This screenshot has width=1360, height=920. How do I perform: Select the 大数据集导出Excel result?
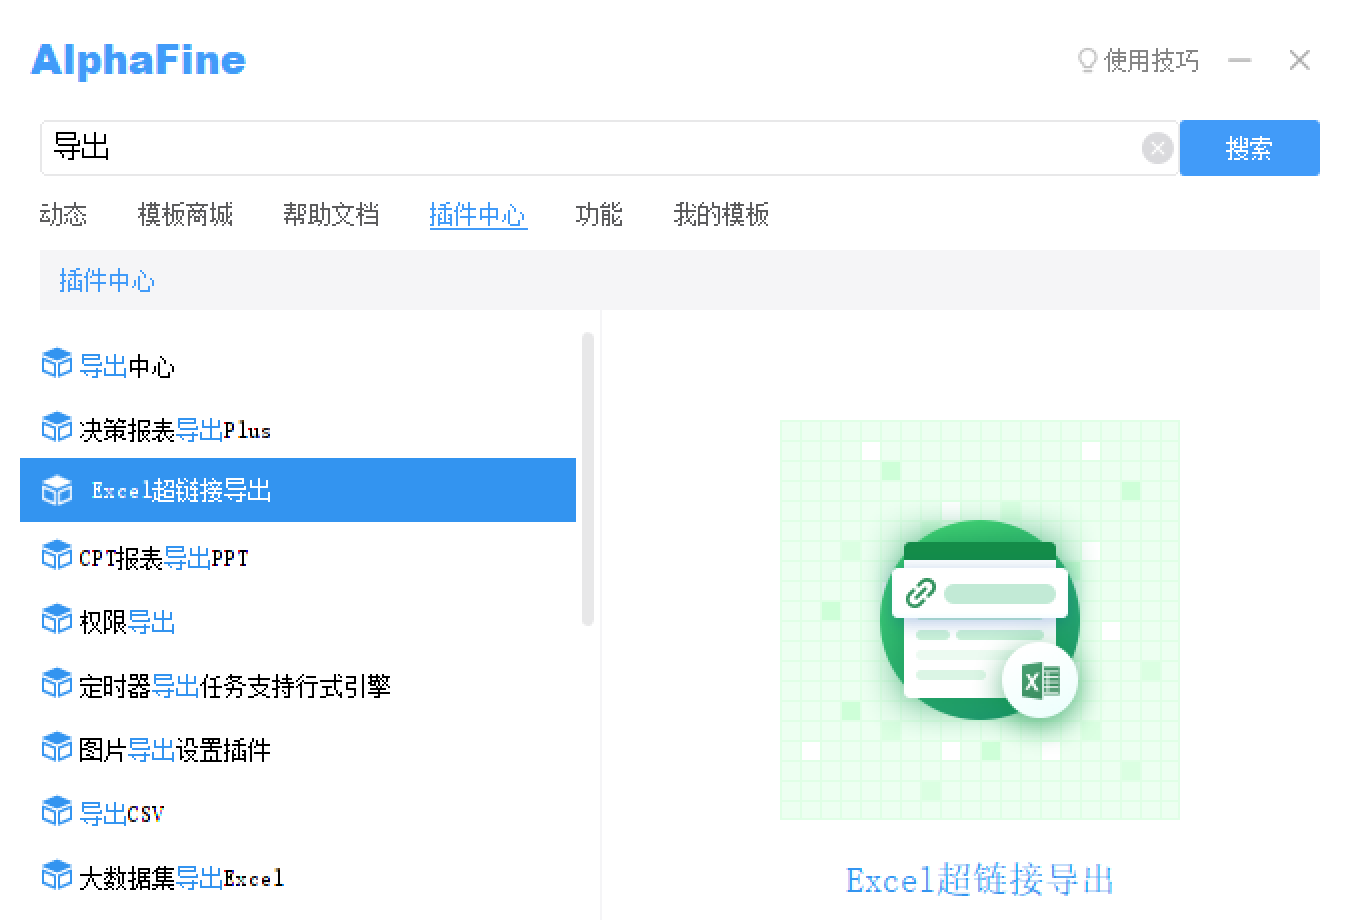(298, 876)
